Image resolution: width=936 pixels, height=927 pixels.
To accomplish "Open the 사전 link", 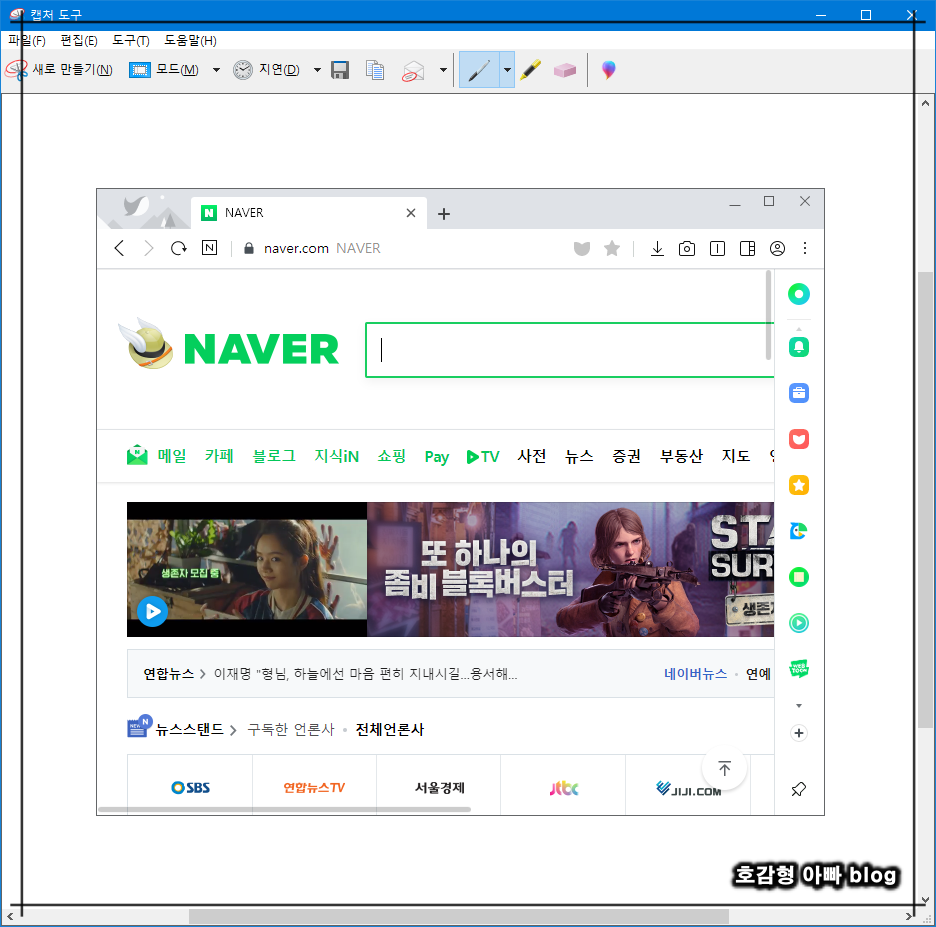I will pos(531,456).
